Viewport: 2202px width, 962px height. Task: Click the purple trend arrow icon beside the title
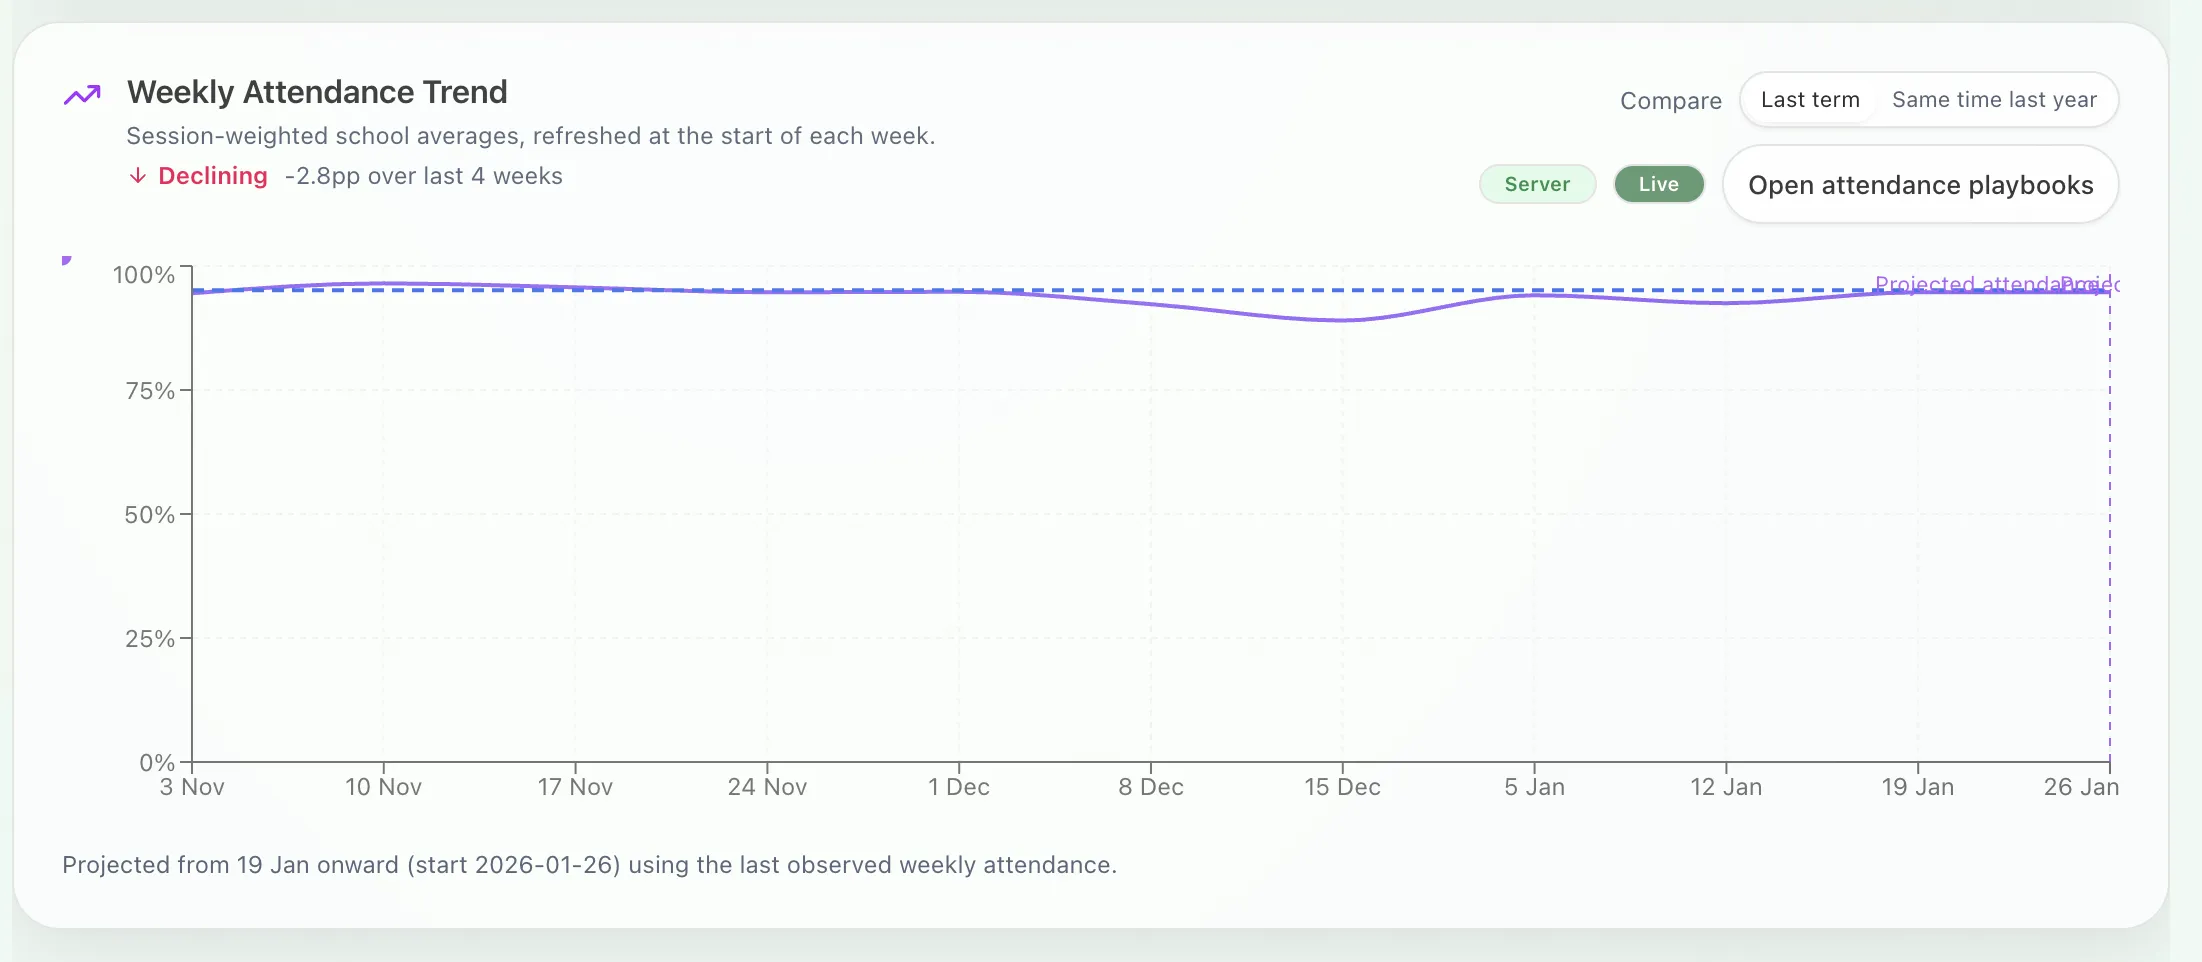click(84, 92)
